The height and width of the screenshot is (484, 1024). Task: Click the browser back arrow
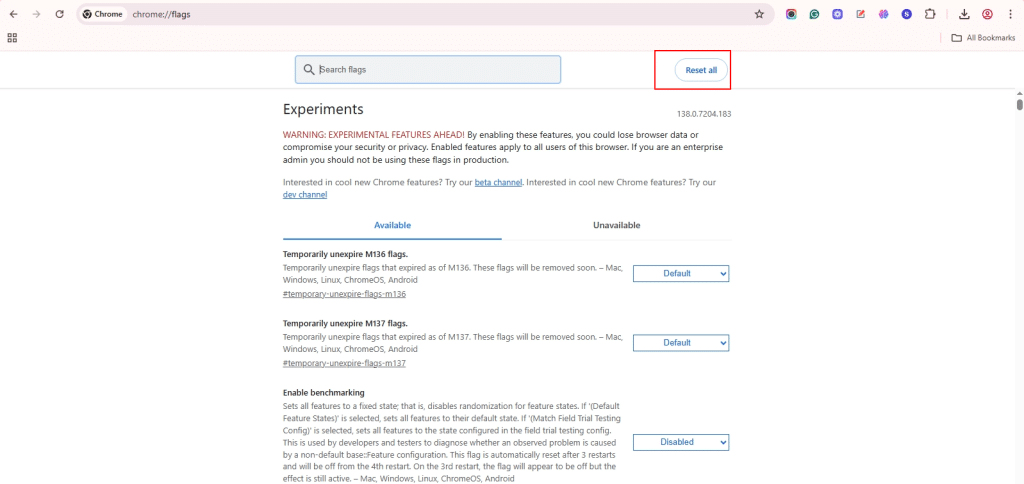(14, 14)
